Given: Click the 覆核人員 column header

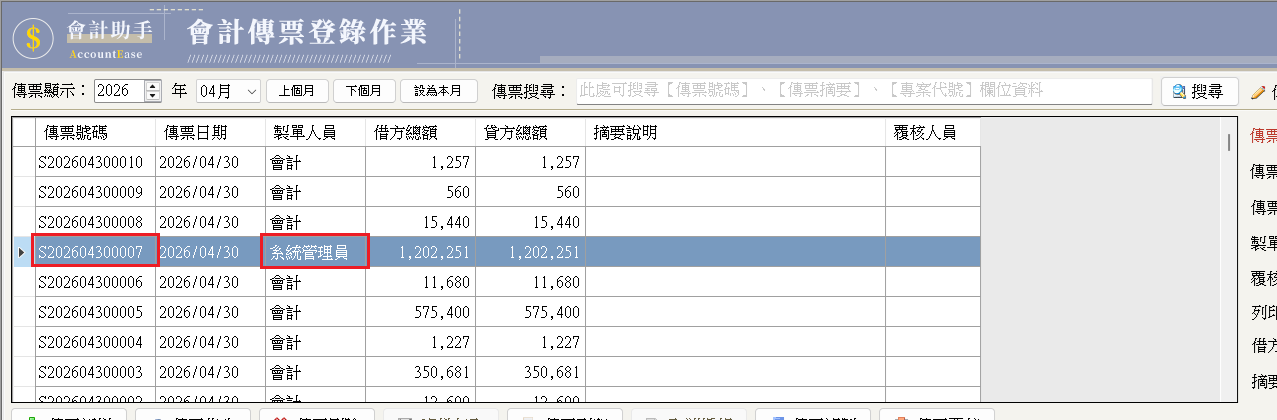Looking at the screenshot, I should tap(932, 132).
